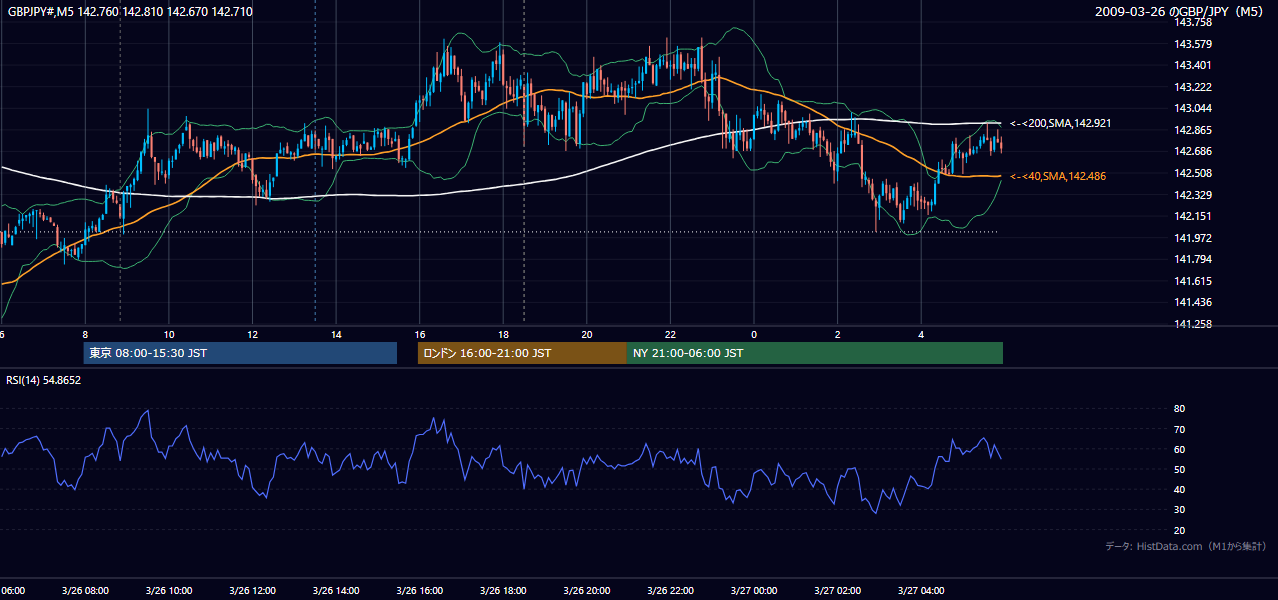Click time axis label 3/26 10:00
This screenshot has height=600, width=1278.
tap(168, 591)
